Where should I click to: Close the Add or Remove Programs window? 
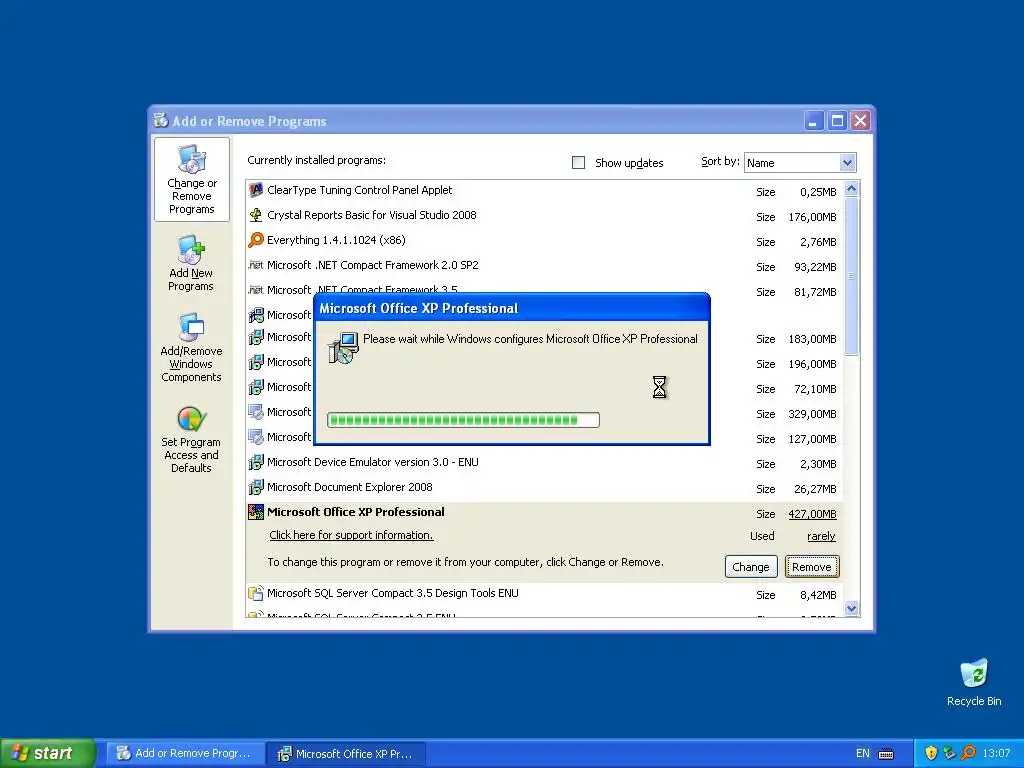[861, 121]
